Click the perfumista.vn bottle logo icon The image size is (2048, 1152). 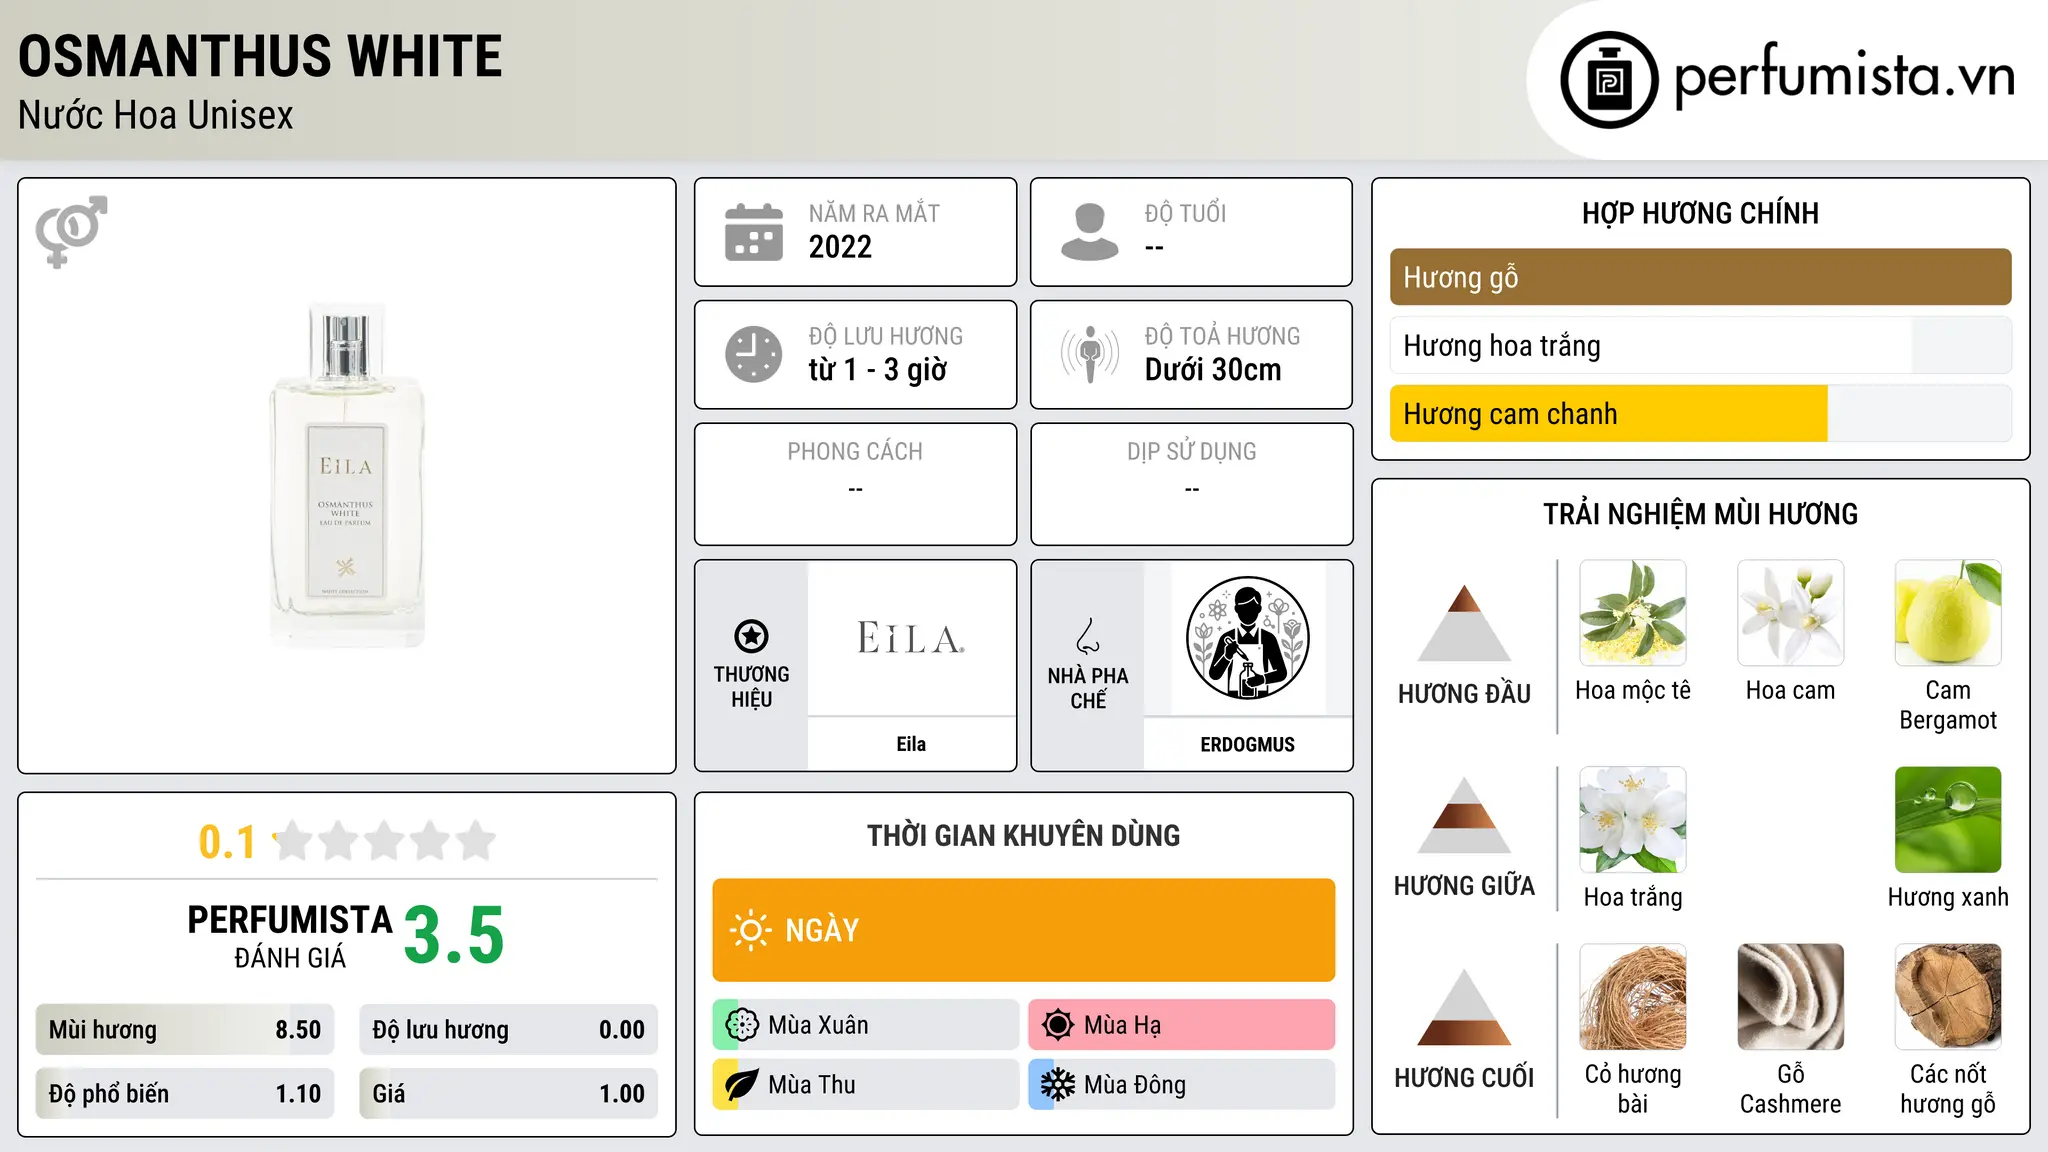coord(1609,80)
